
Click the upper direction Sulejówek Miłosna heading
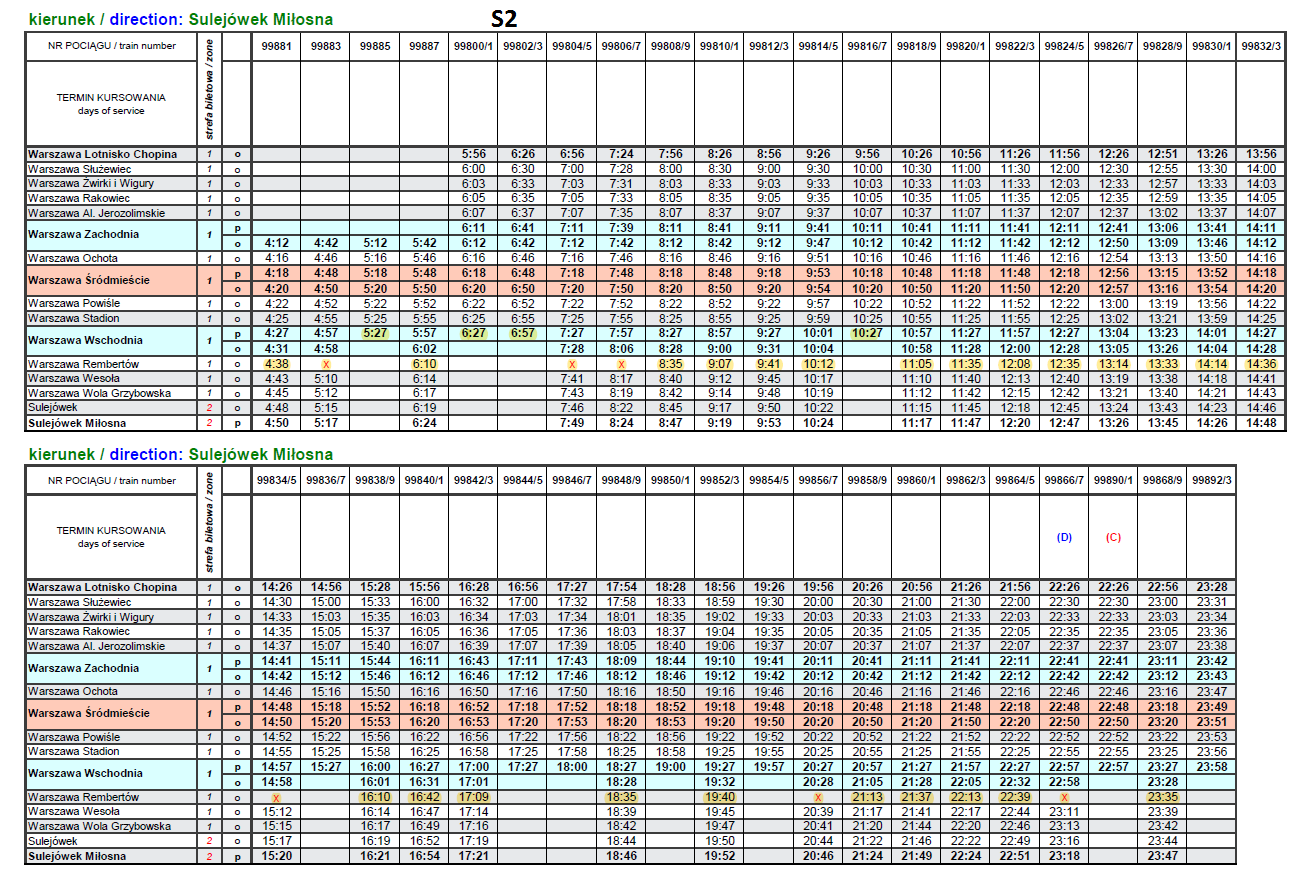[181, 19]
